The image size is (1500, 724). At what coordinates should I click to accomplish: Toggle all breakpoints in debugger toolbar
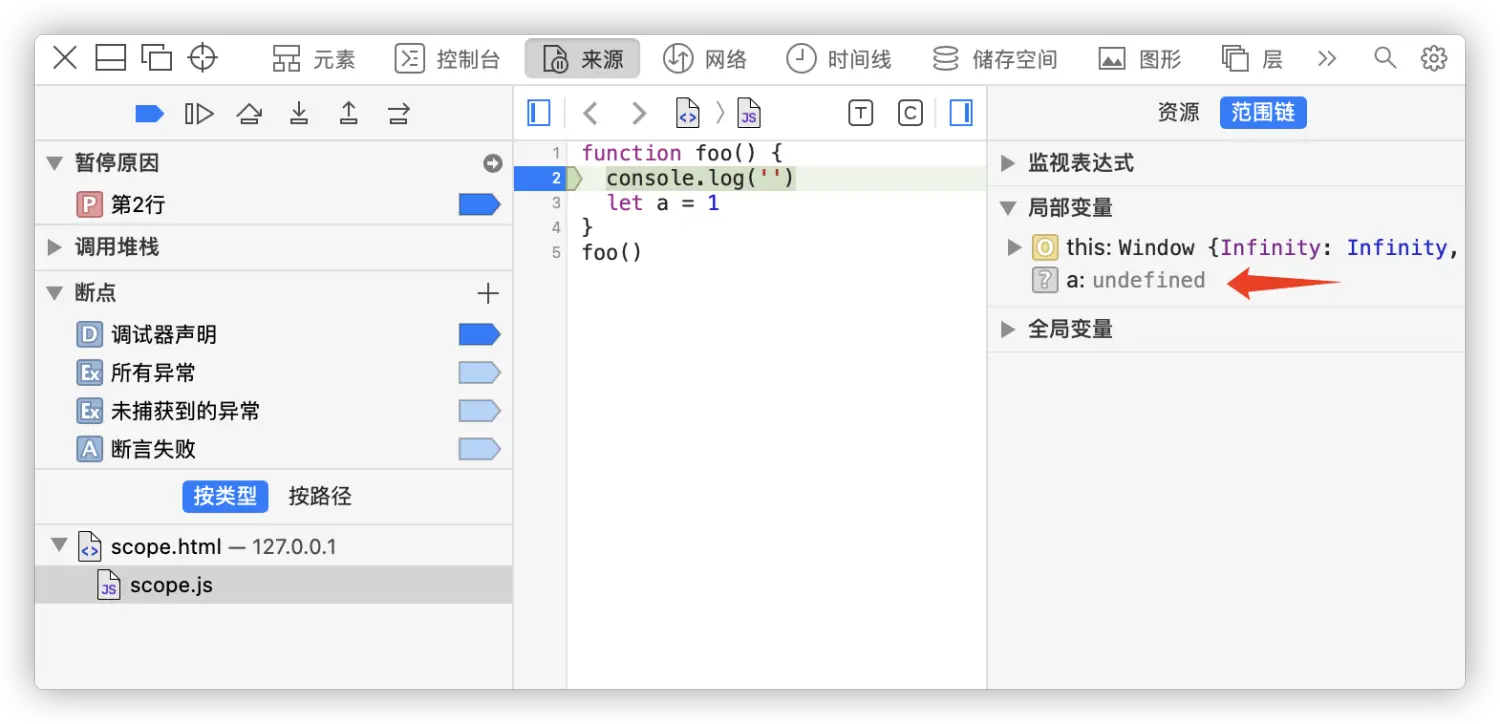click(x=150, y=114)
